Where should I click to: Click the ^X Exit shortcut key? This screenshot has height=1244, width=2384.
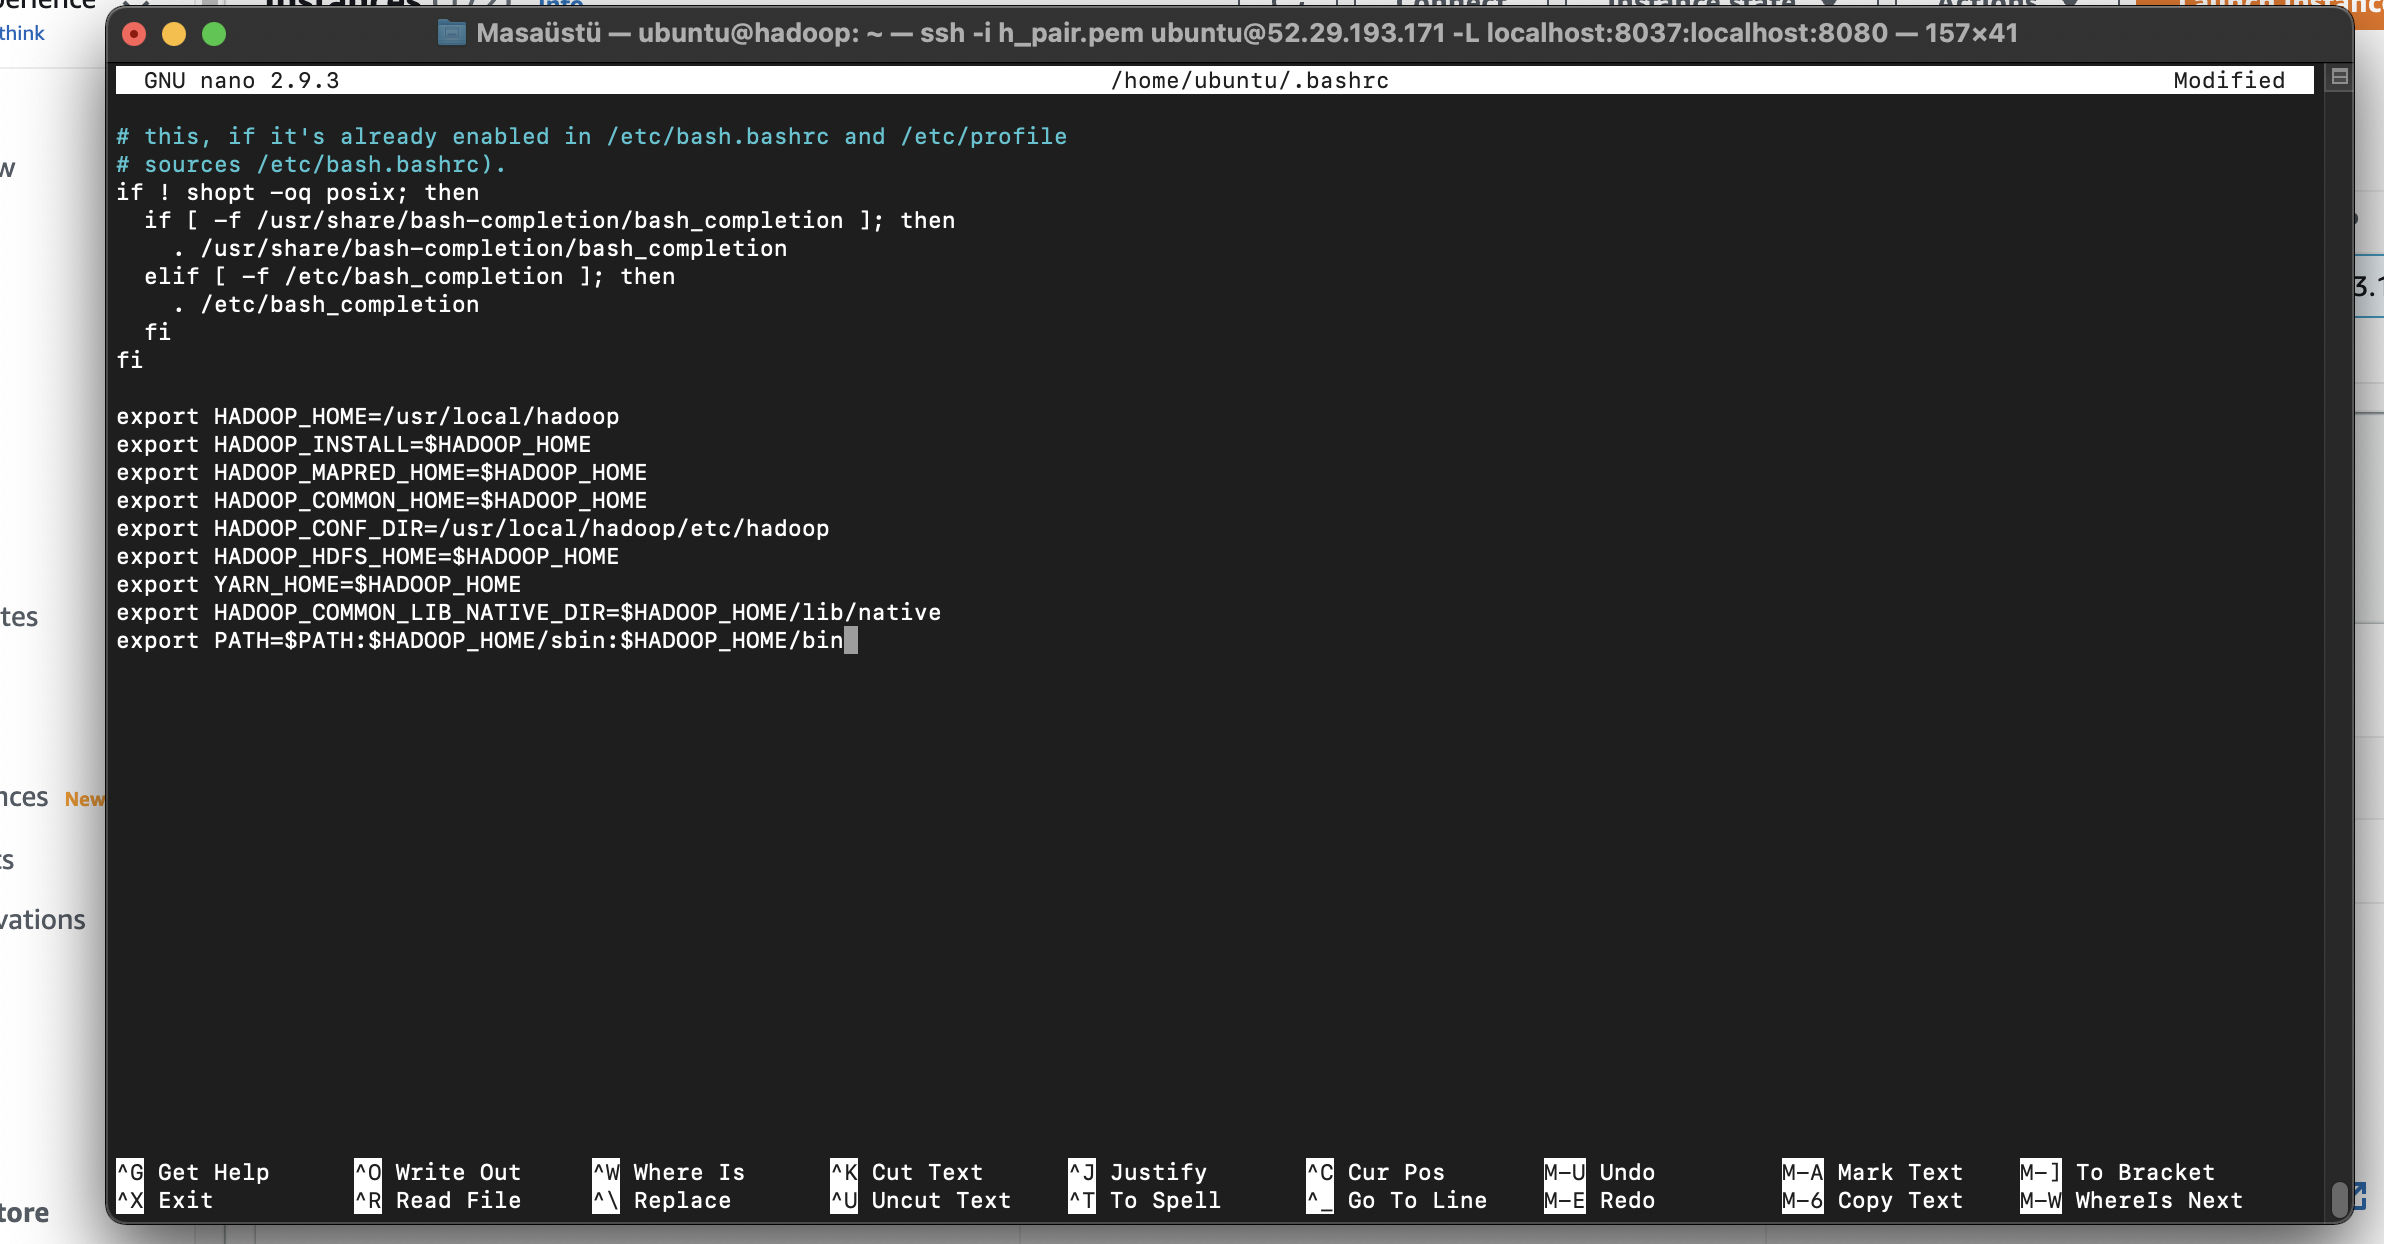(130, 1200)
